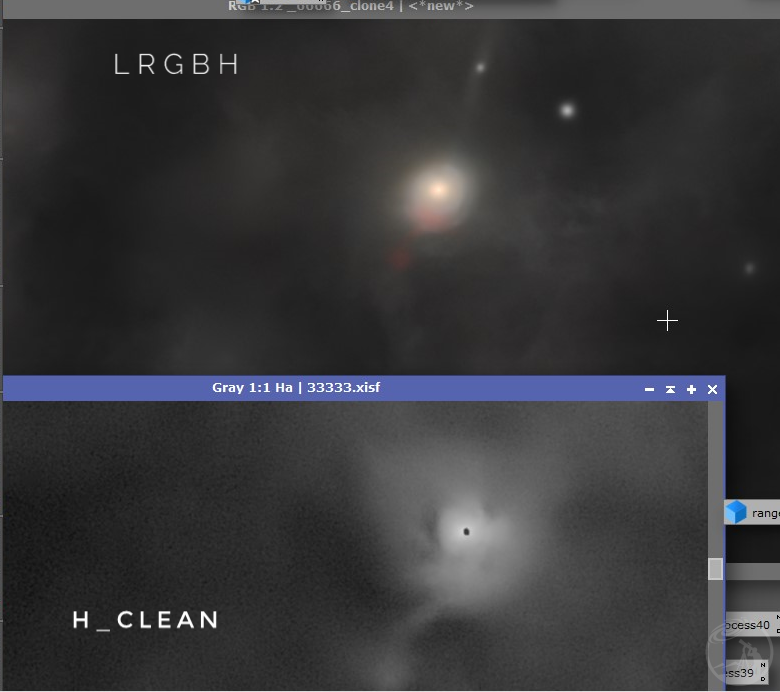Click the Ha window vertical scrollbar thumb

[715, 569]
